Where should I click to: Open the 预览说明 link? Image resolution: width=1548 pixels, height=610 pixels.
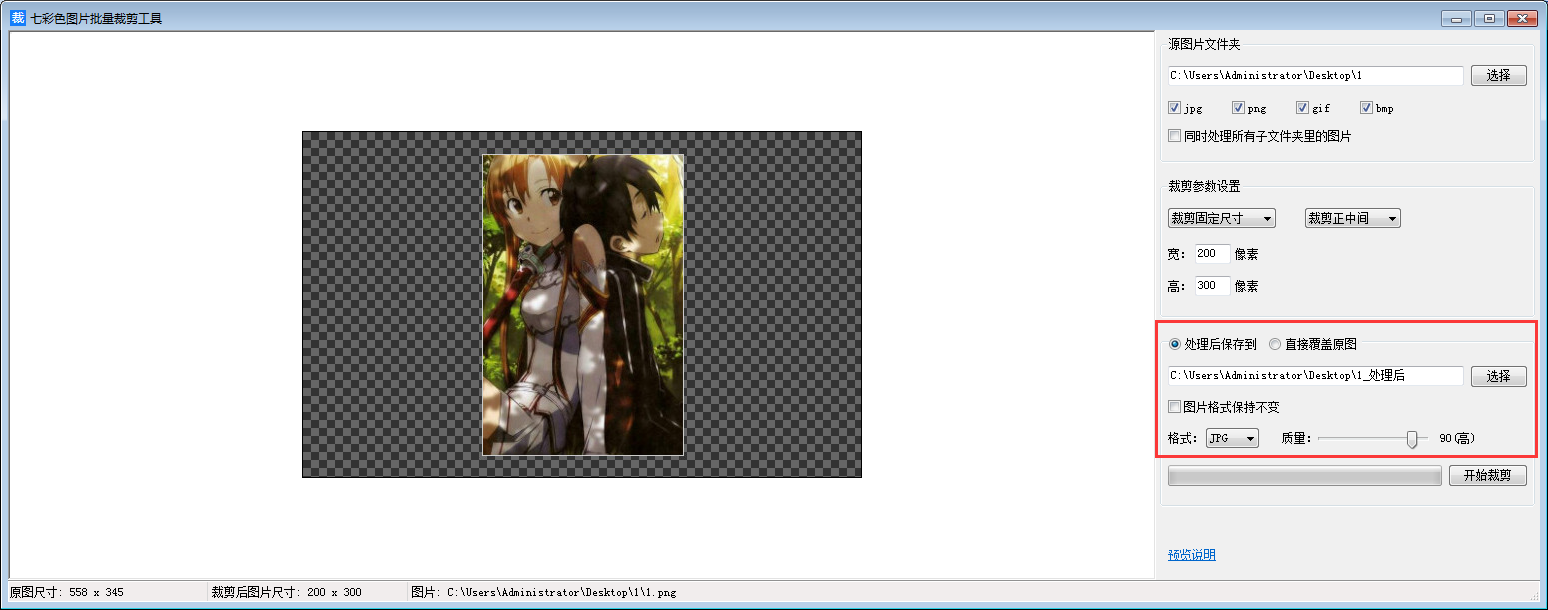point(1192,555)
